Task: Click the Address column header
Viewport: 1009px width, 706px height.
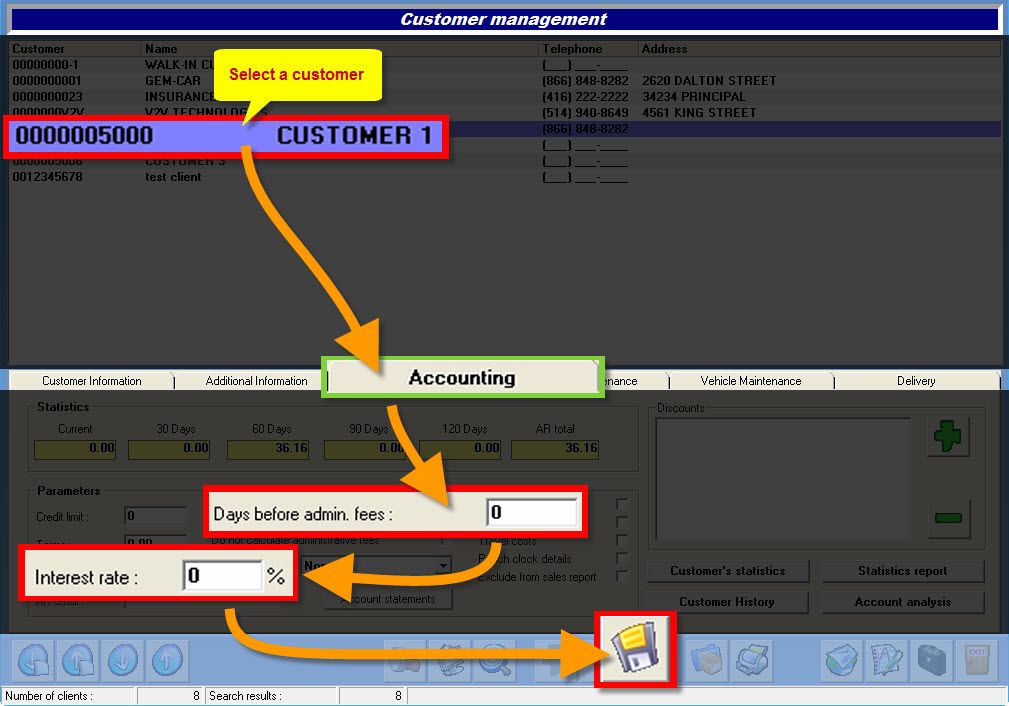Action: point(819,49)
